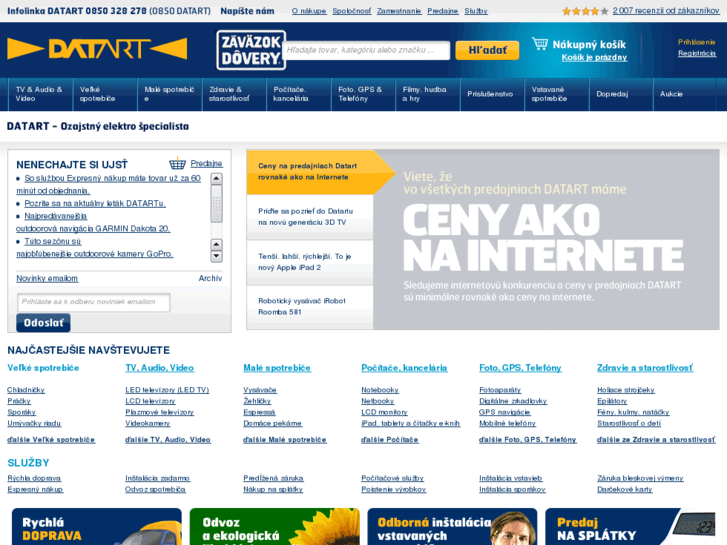Screen dimensions: 727x545
Task: Open Holiace strojčeky link
Action: 625,390
